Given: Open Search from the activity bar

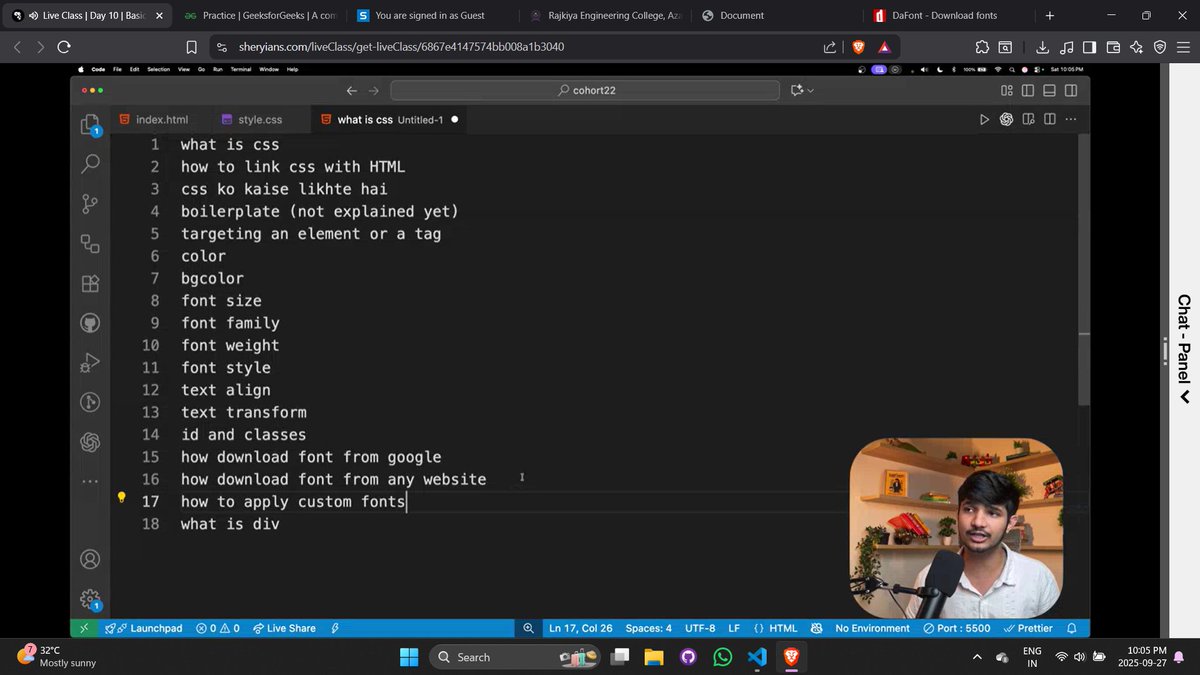Looking at the screenshot, I should point(90,163).
